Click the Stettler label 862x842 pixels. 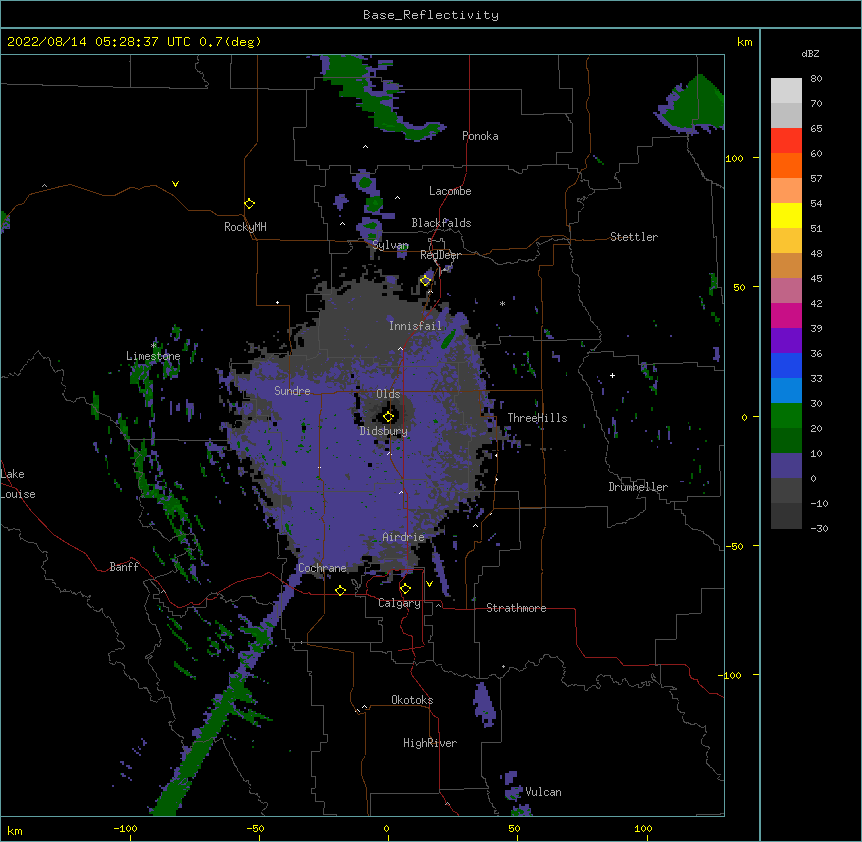click(634, 237)
